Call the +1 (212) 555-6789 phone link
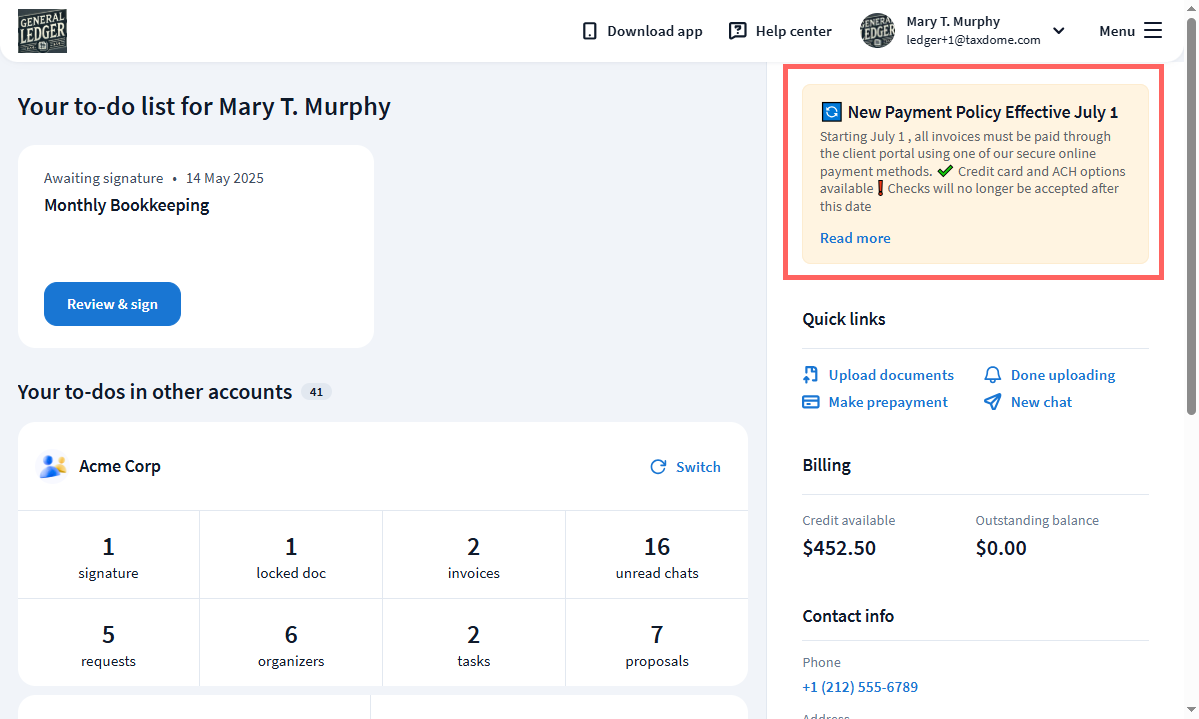The image size is (1199, 719). click(x=860, y=687)
